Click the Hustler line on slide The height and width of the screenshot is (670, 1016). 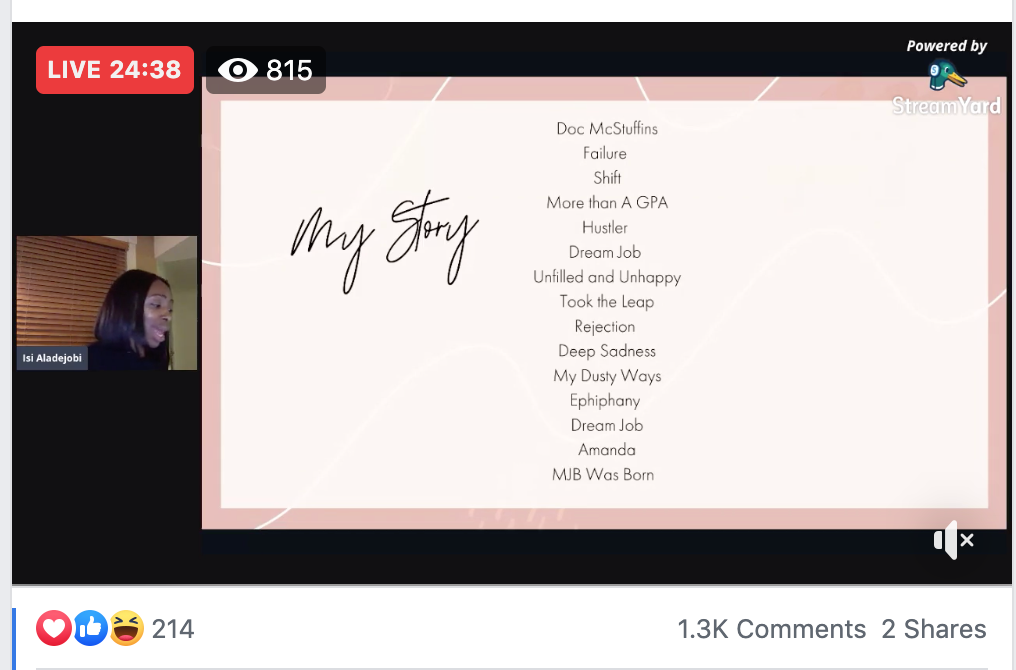click(x=605, y=227)
